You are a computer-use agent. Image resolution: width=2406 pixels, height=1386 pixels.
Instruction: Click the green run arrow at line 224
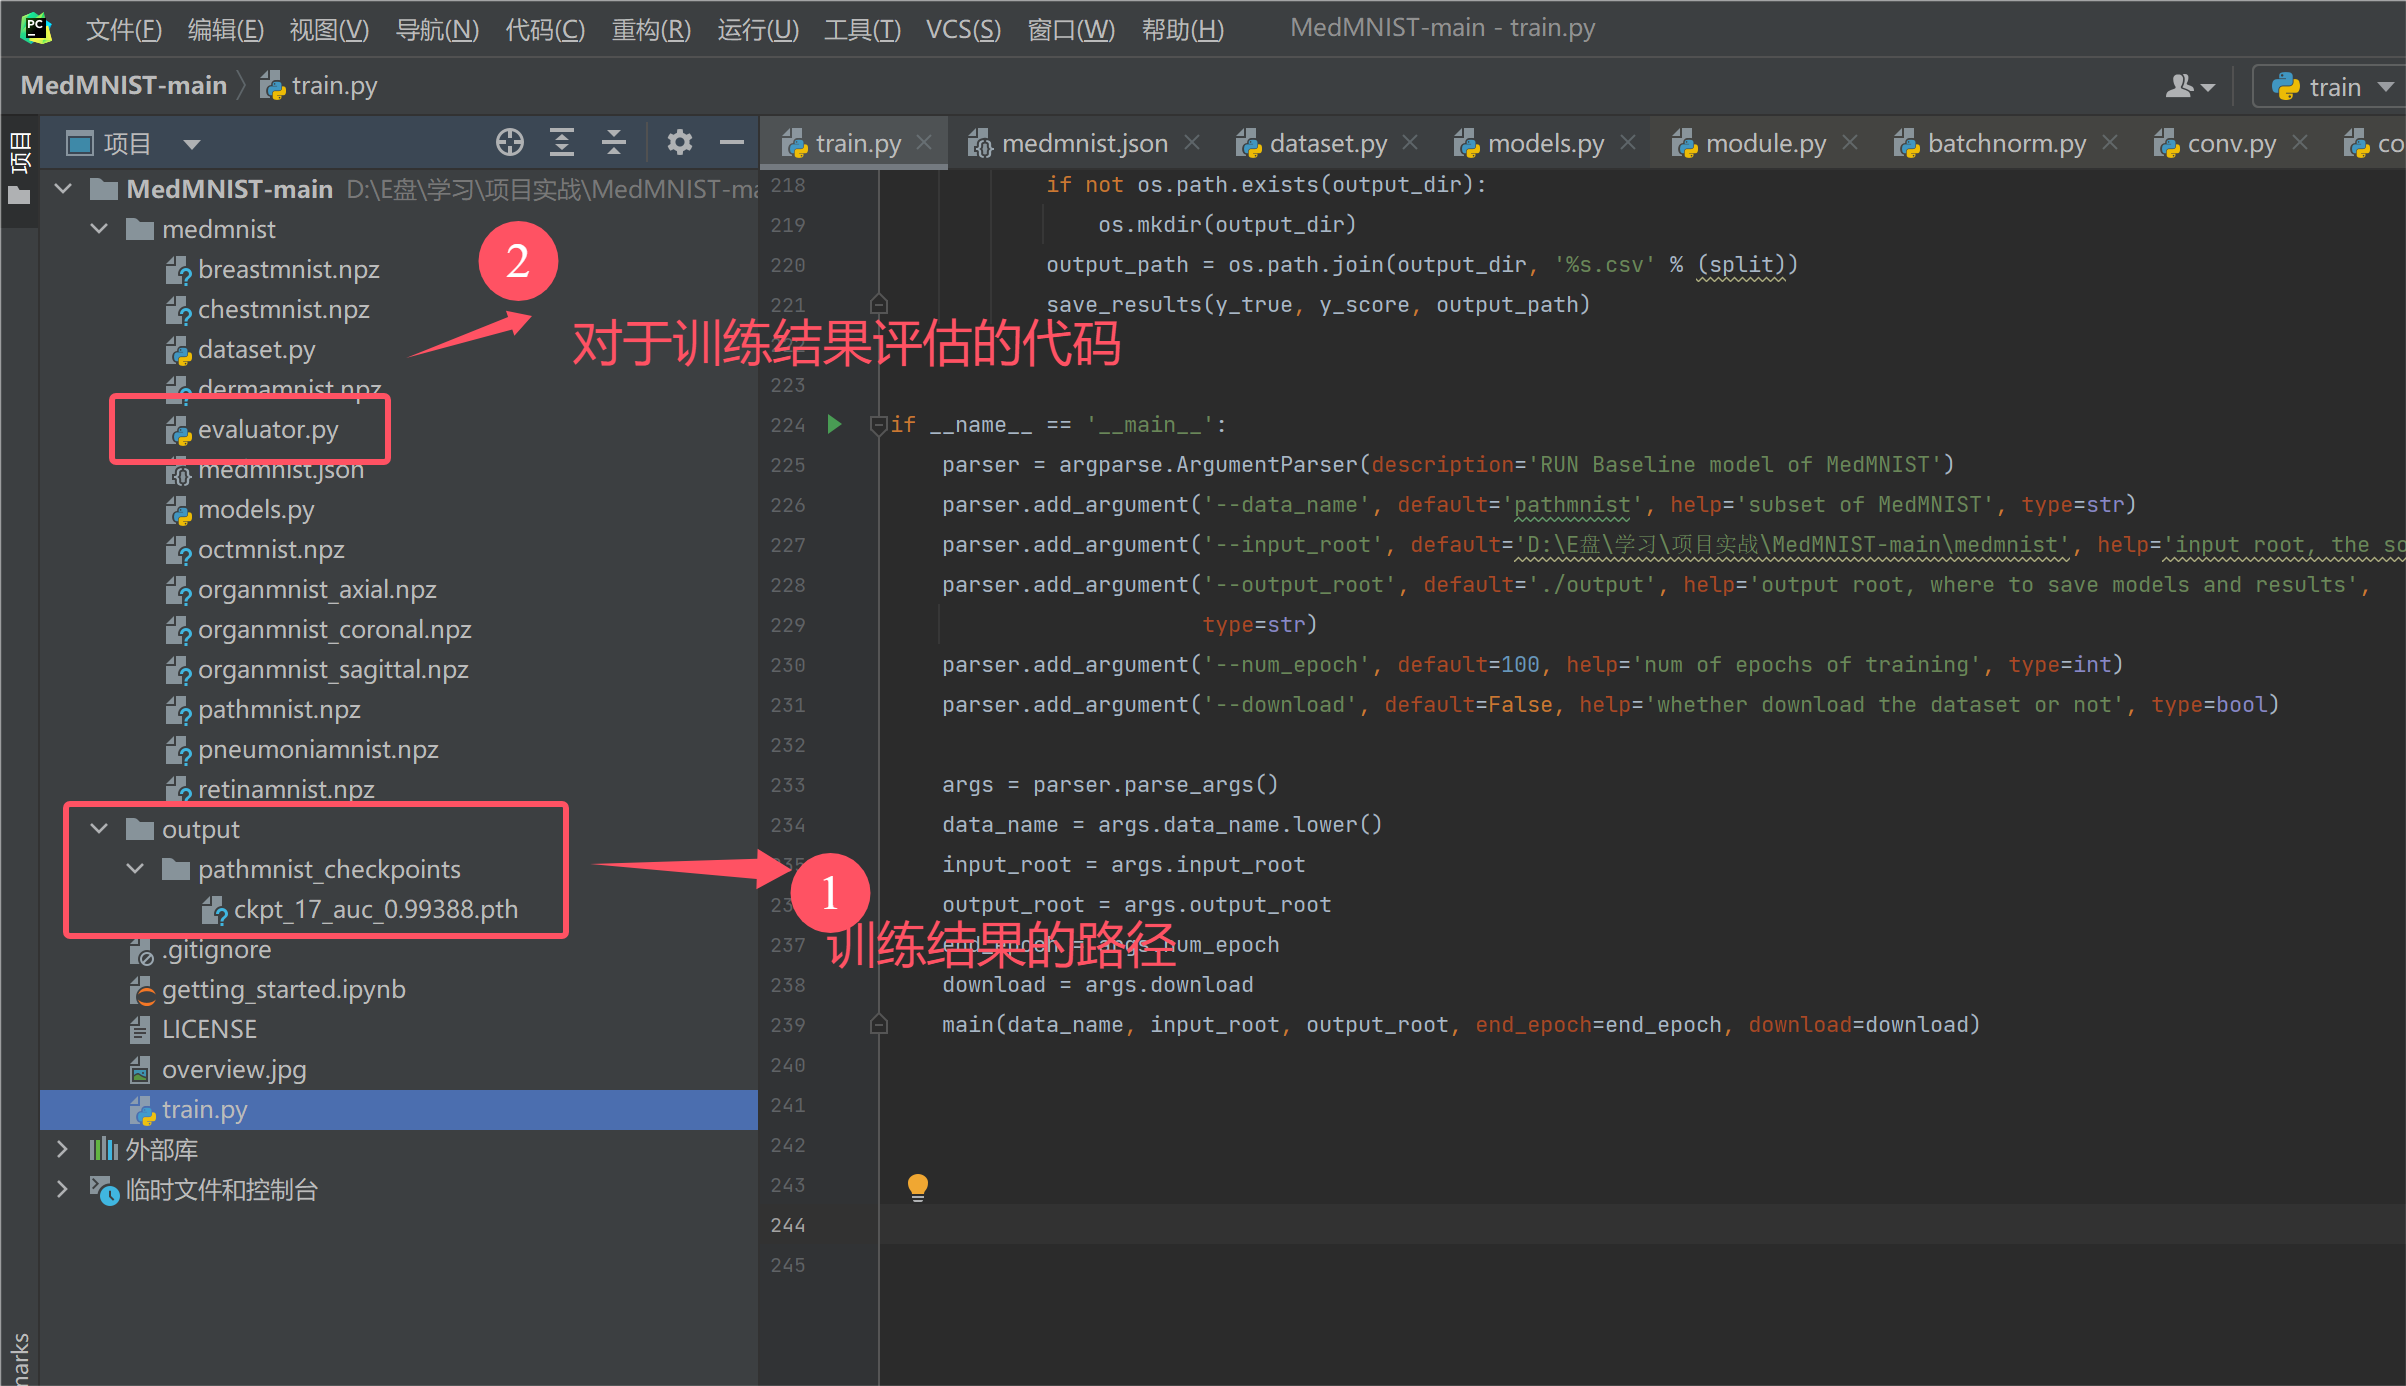834,424
